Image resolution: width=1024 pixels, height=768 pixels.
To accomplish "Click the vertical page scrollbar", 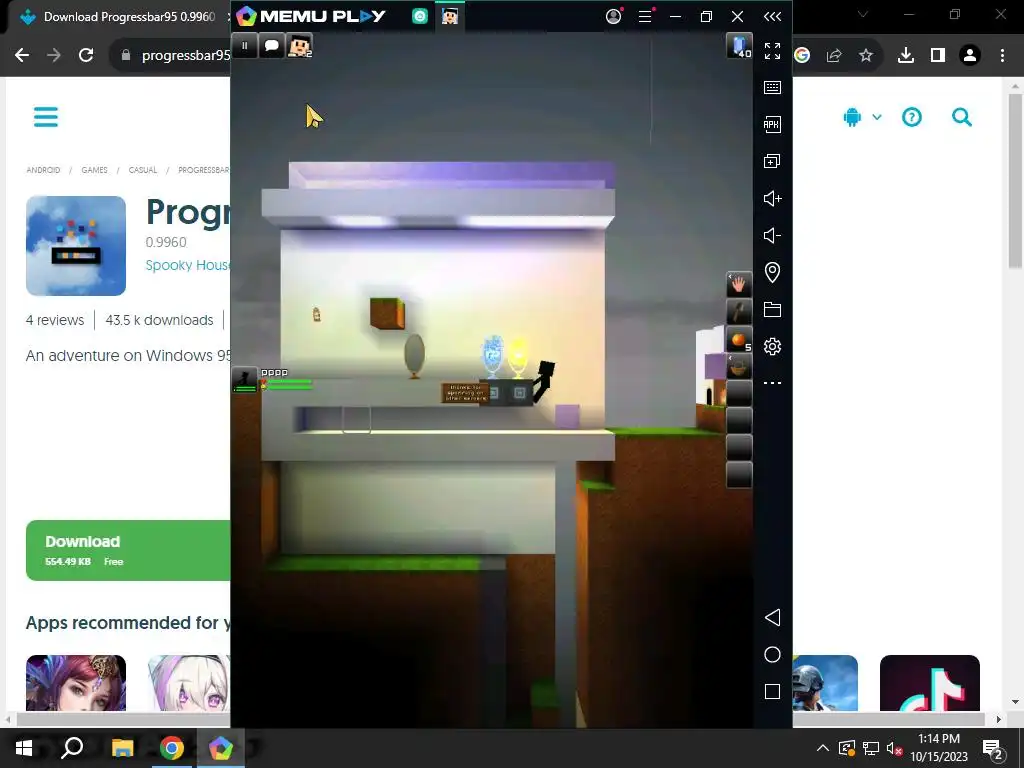I will click(x=1015, y=180).
